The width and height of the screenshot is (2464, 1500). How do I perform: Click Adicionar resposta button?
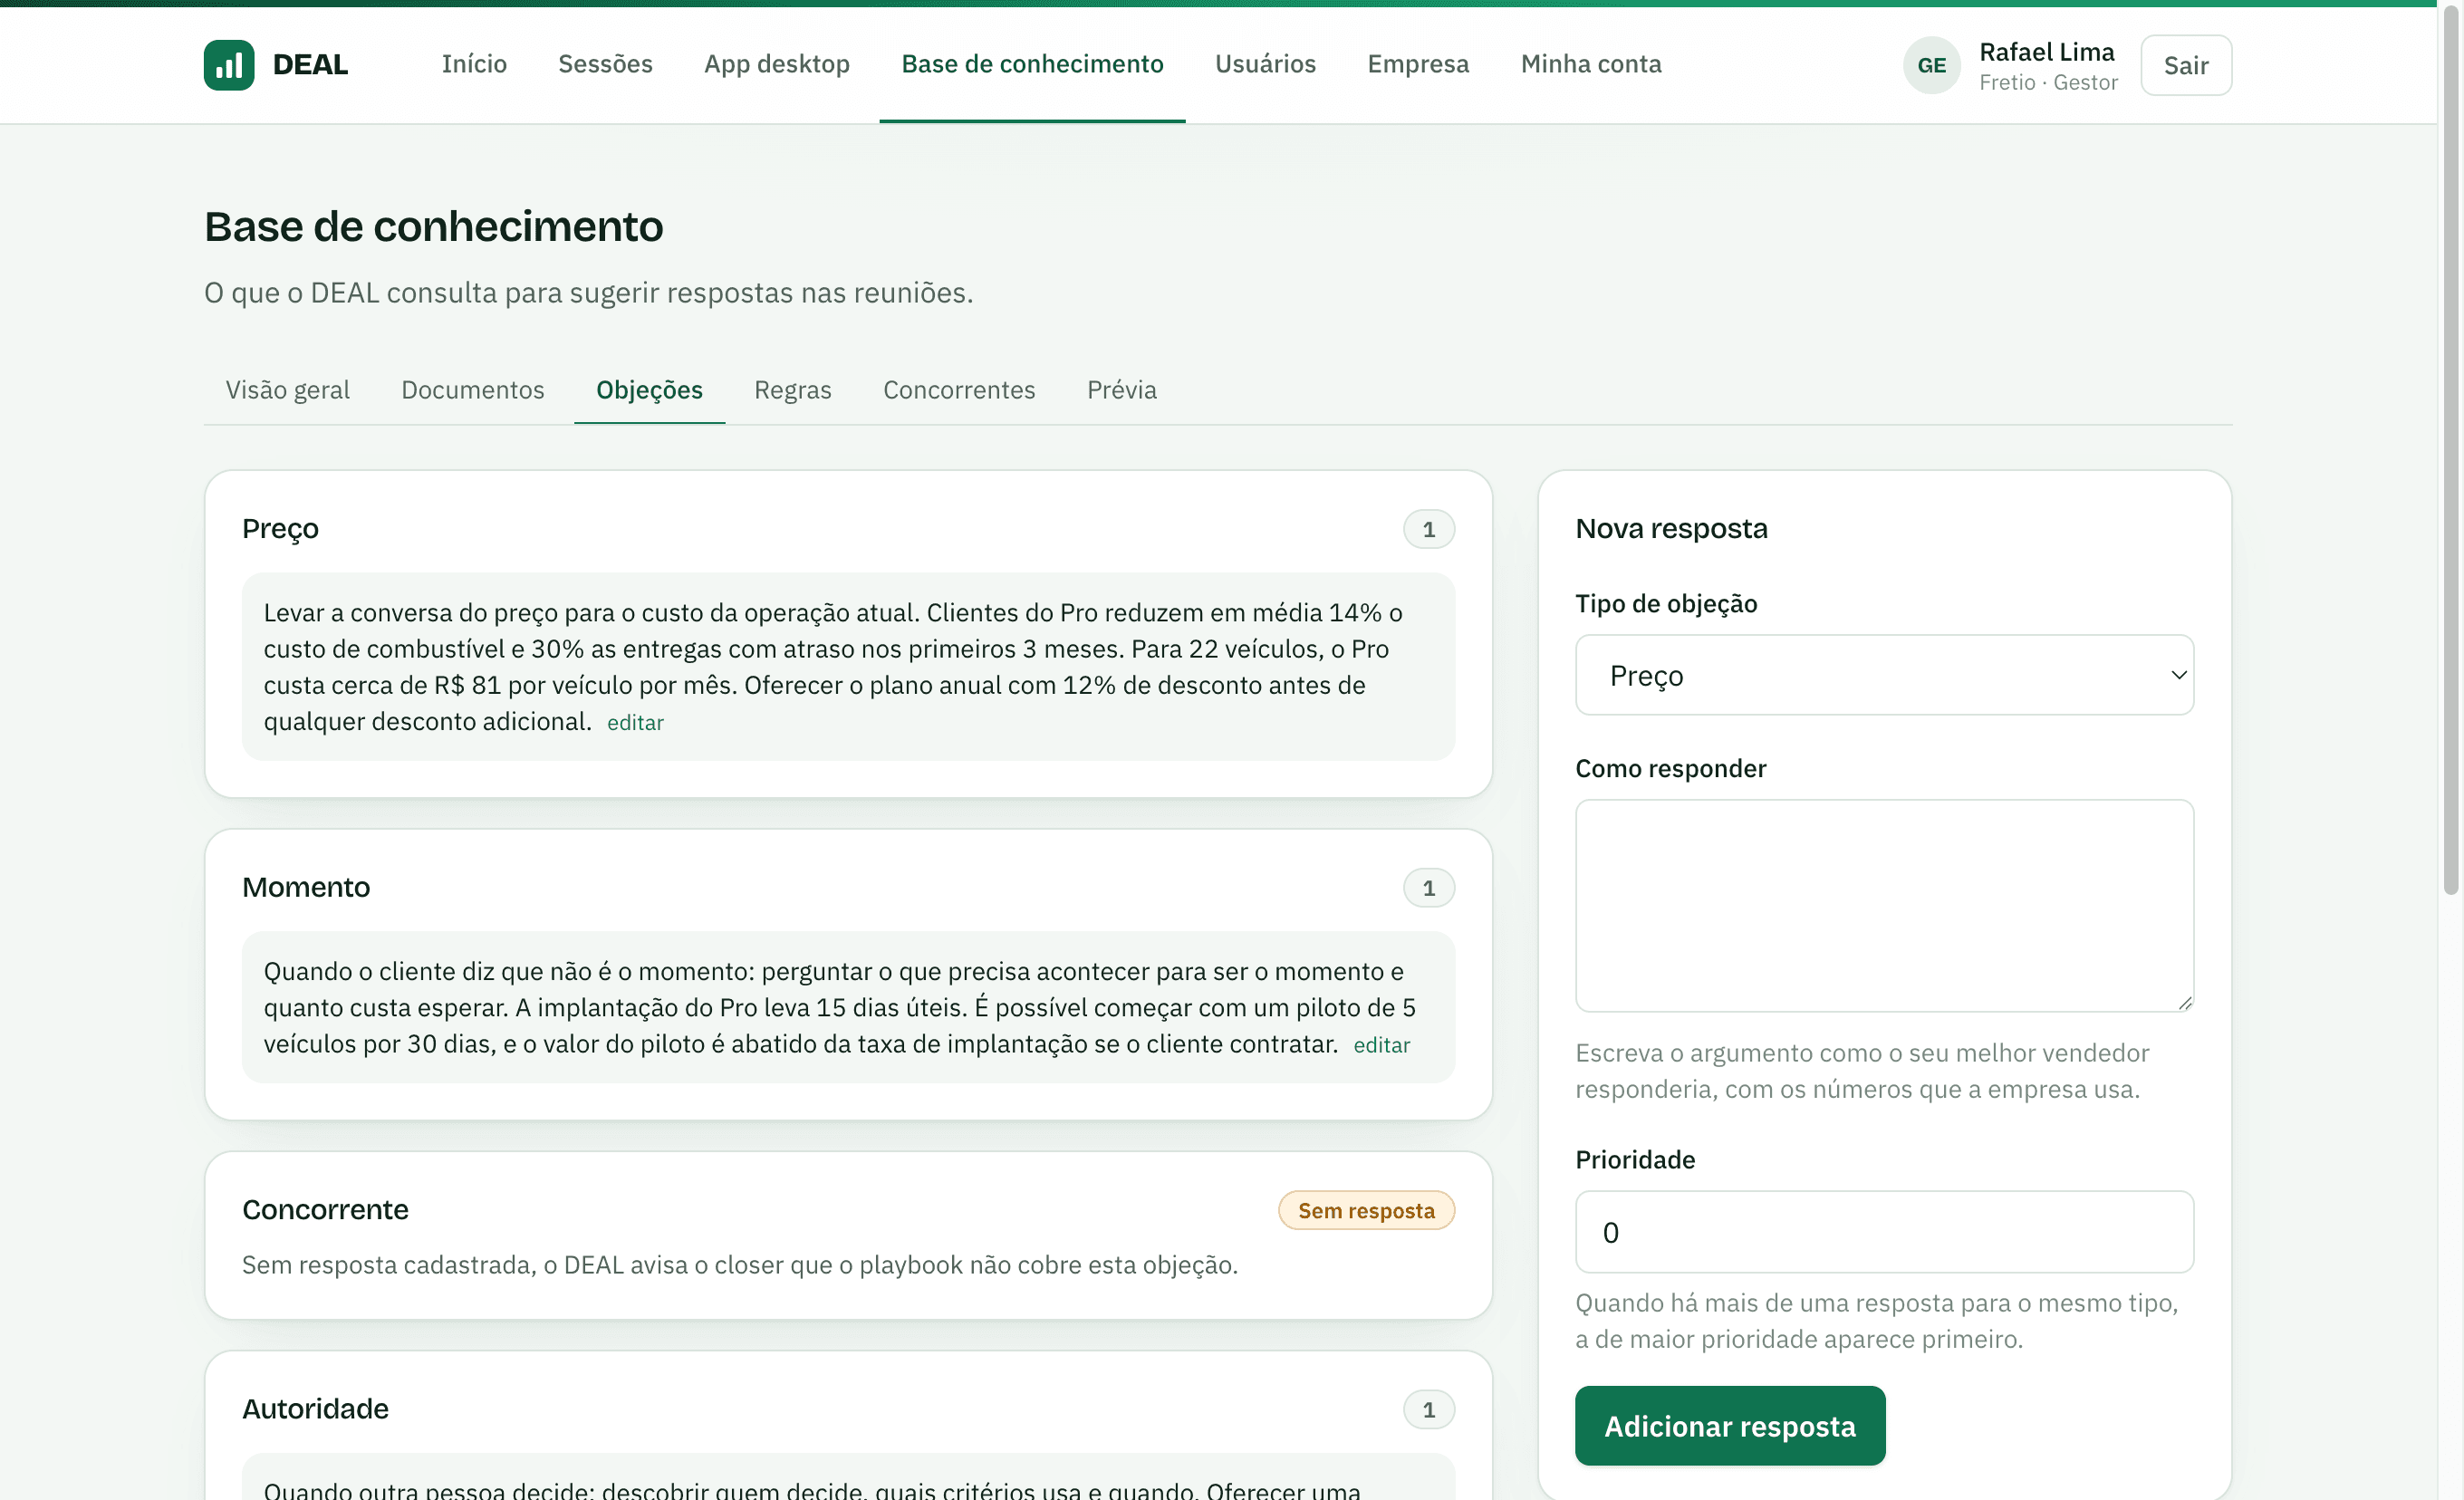point(1730,1426)
